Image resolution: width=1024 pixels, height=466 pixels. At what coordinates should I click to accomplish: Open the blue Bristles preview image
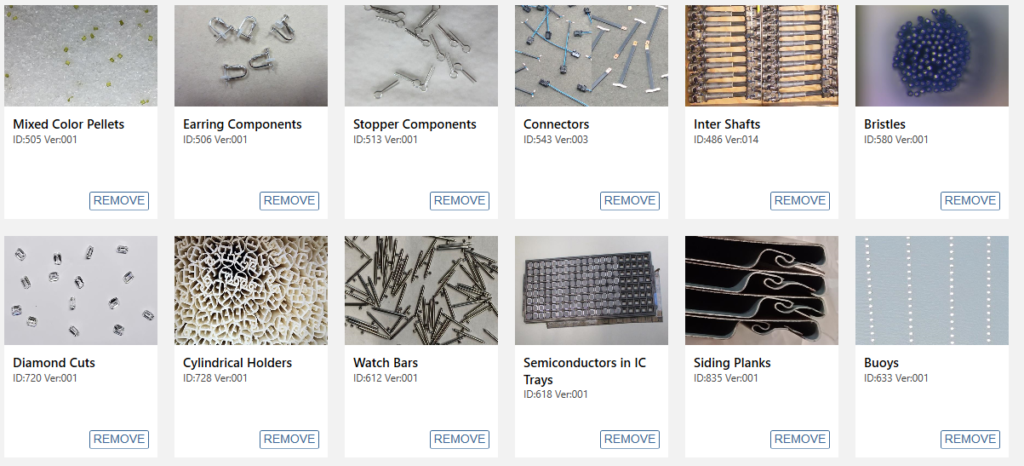pyautogui.click(x=932, y=55)
